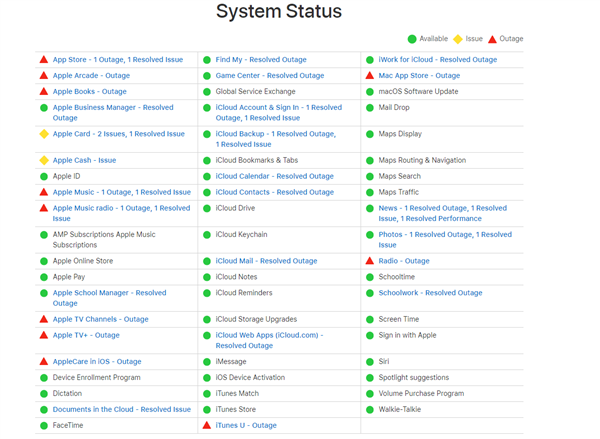Click the green dot beside Find My
600x439 pixels.
click(207, 60)
